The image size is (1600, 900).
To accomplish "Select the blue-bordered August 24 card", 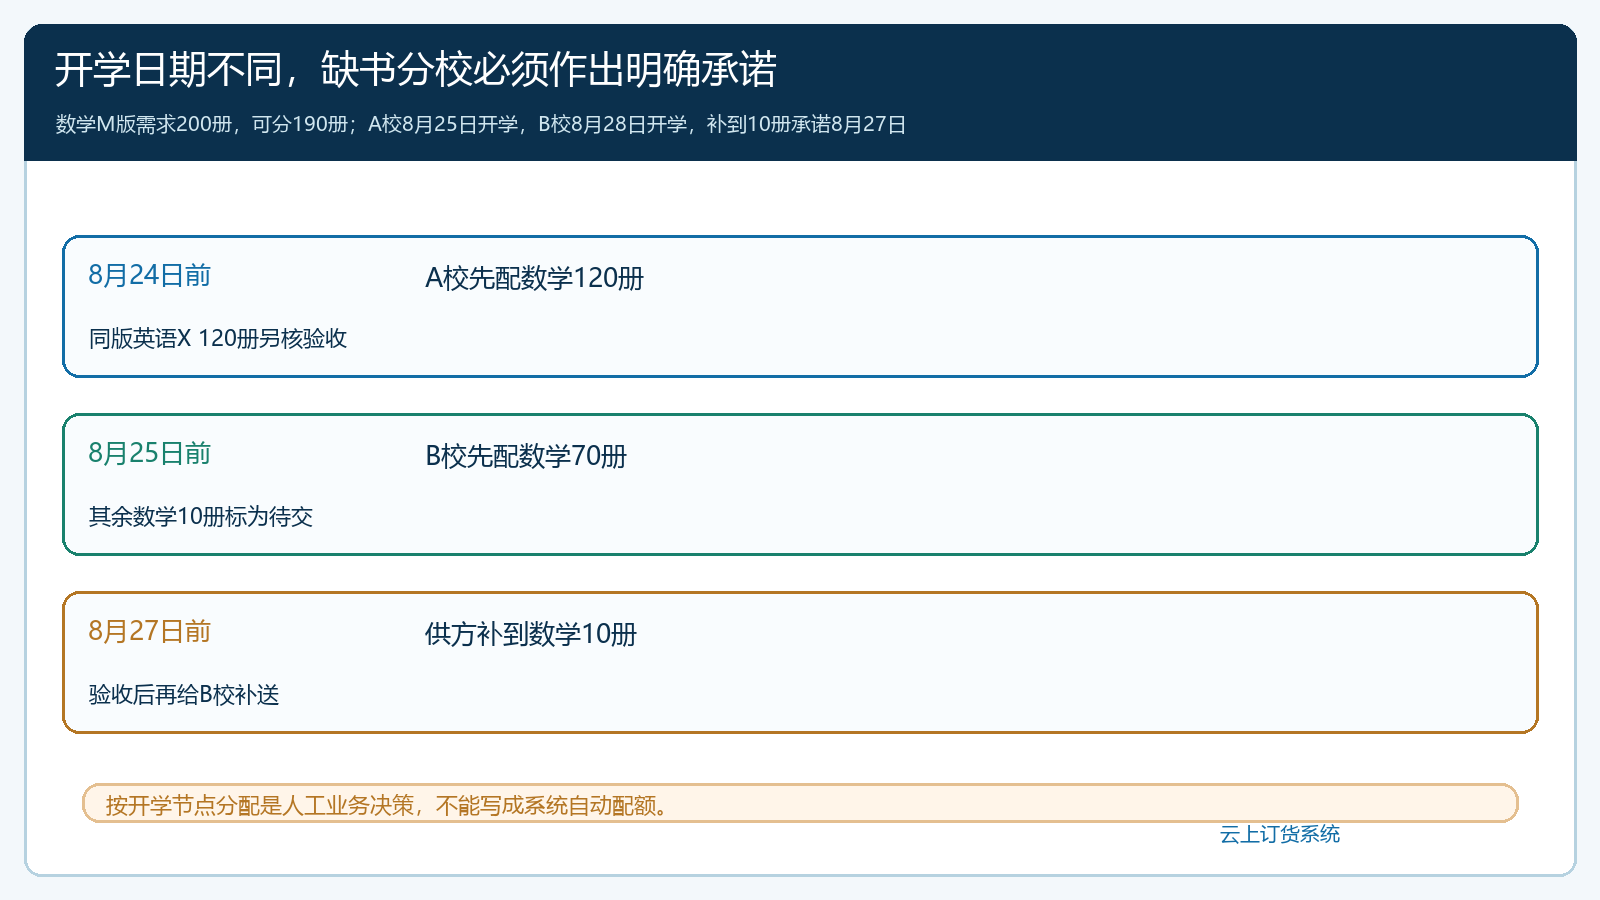I will pyautogui.click(x=800, y=306).
